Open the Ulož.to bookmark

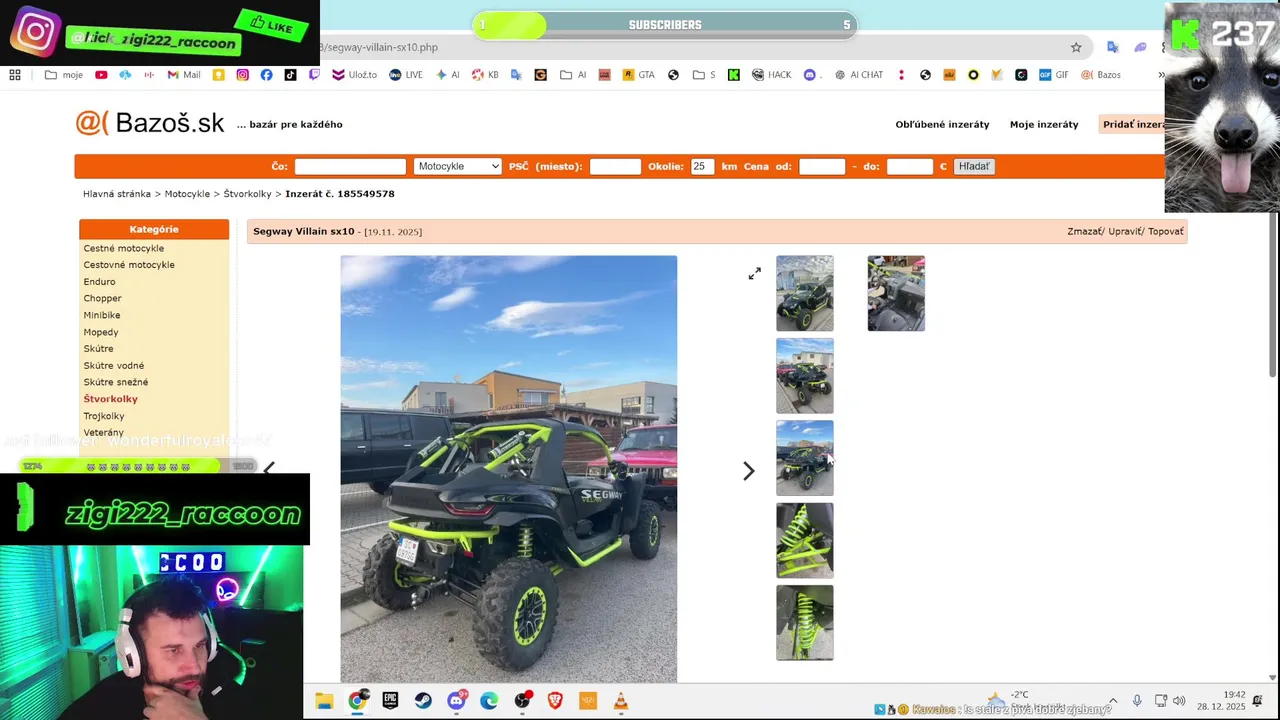[354, 75]
